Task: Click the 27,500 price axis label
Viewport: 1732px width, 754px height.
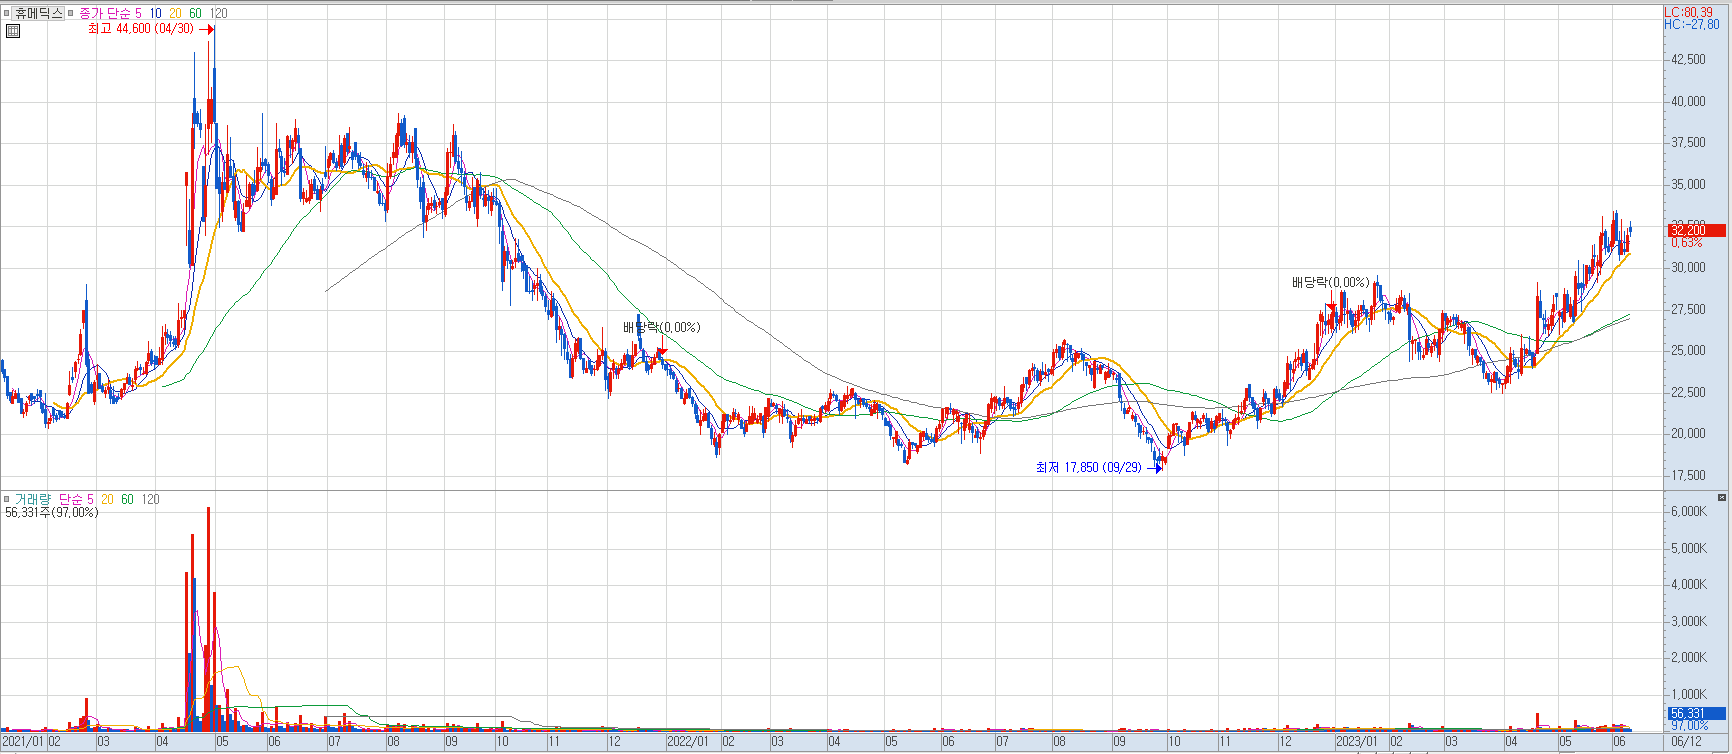Action: [1689, 309]
